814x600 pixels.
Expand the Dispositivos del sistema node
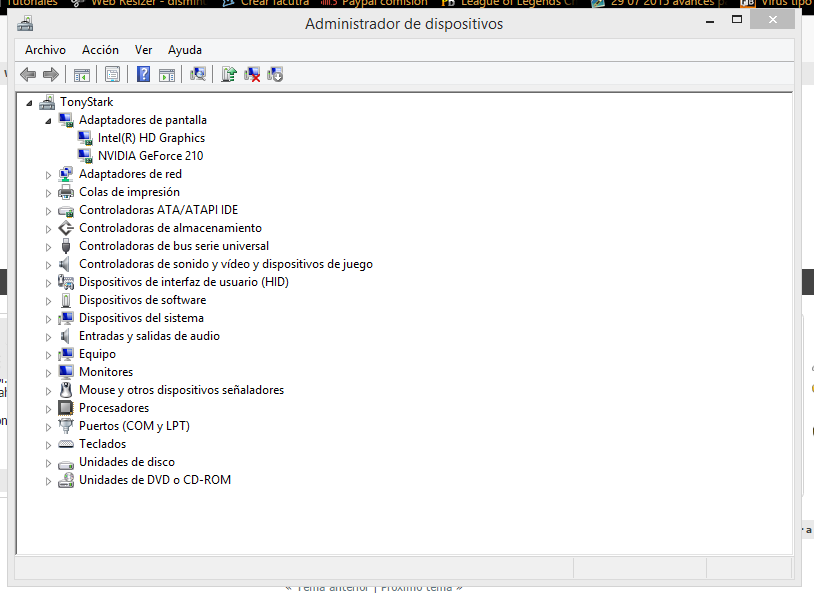48,319
